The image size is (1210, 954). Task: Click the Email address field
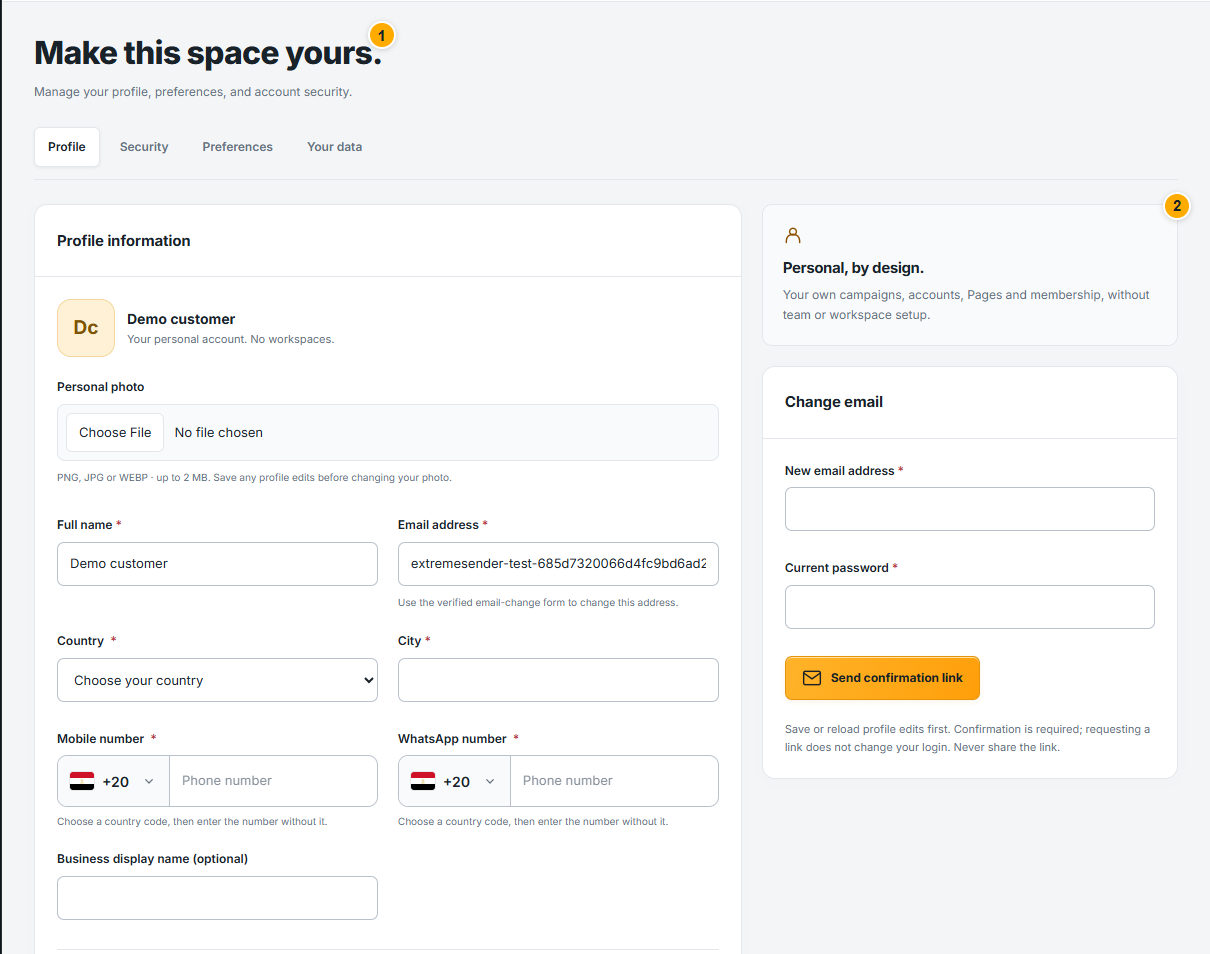pos(558,564)
